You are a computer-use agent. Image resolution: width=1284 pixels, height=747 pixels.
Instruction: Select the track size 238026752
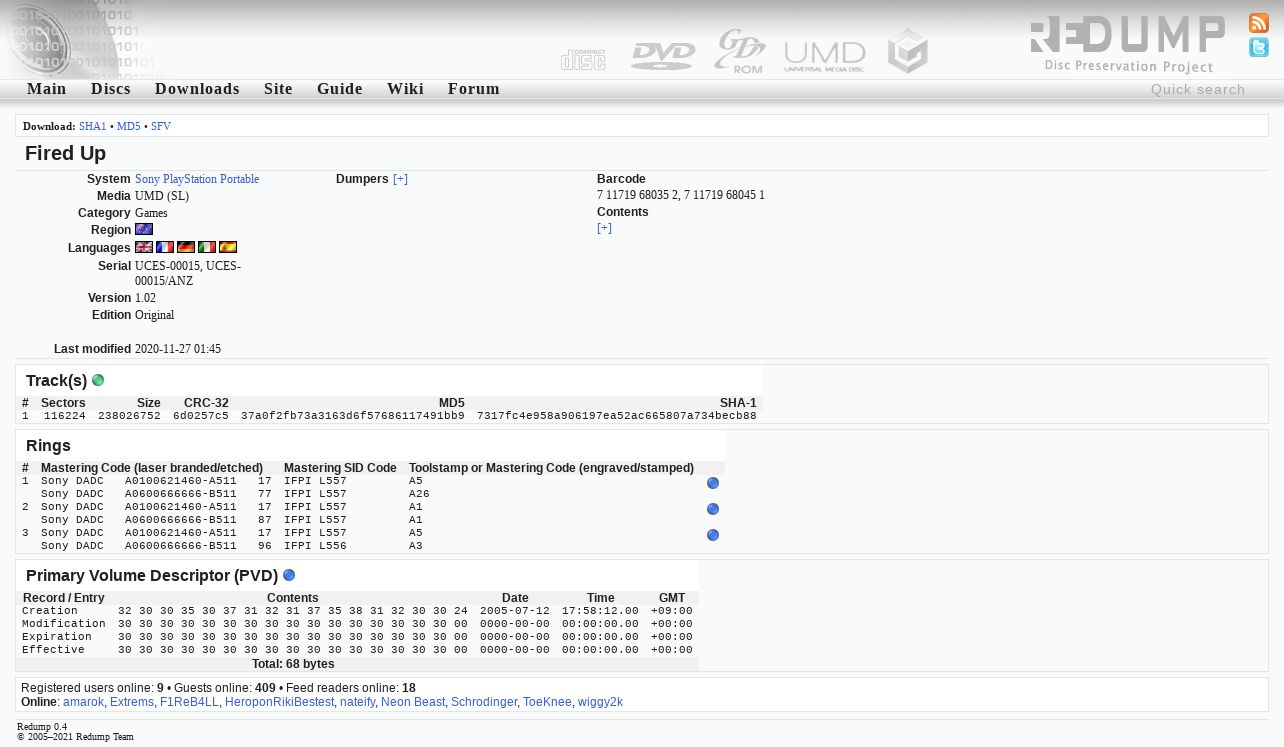click(129, 416)
